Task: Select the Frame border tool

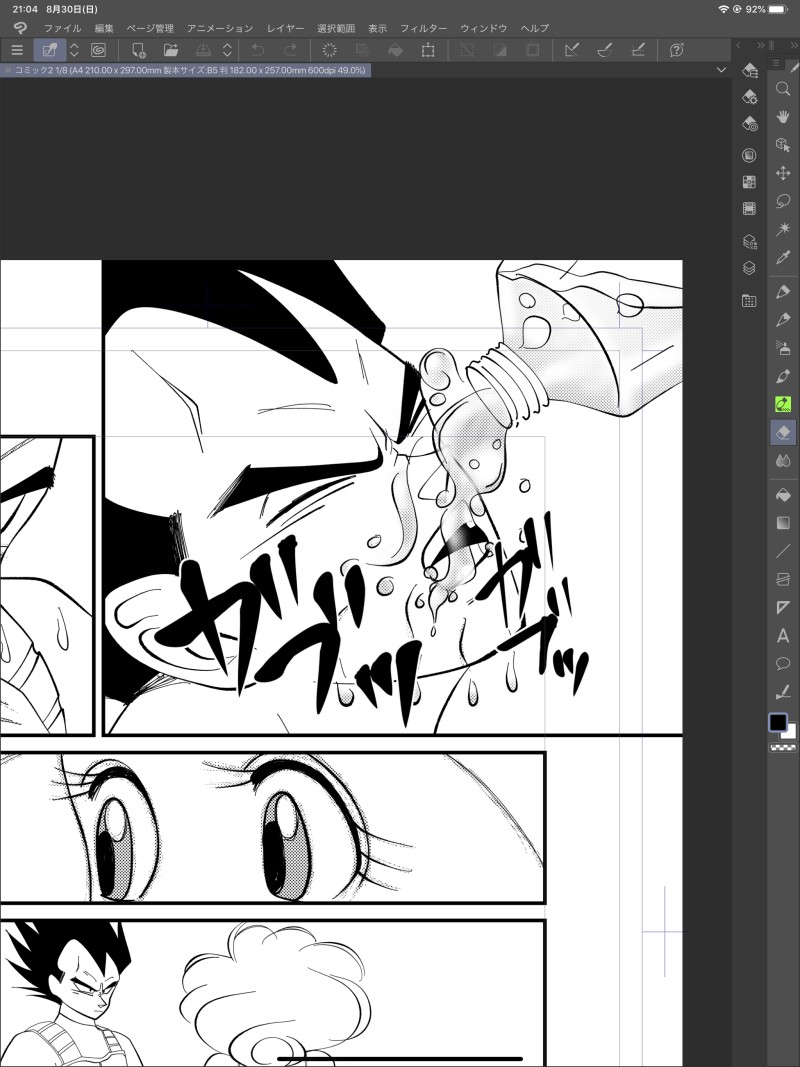Action: tap(782, 579)
